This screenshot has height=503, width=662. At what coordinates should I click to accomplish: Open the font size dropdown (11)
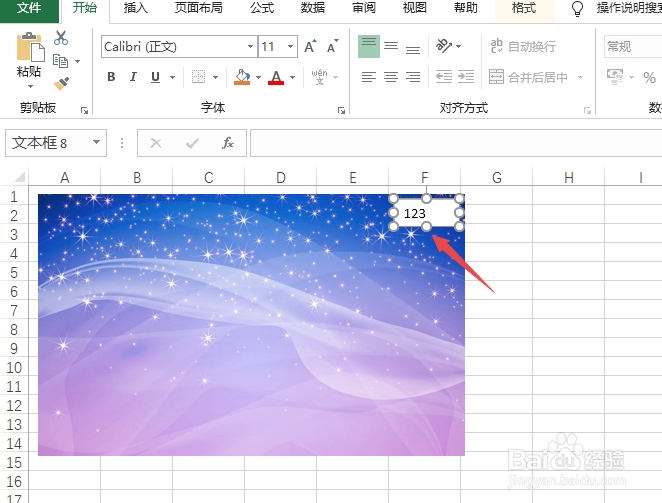[x=290, y=46]
